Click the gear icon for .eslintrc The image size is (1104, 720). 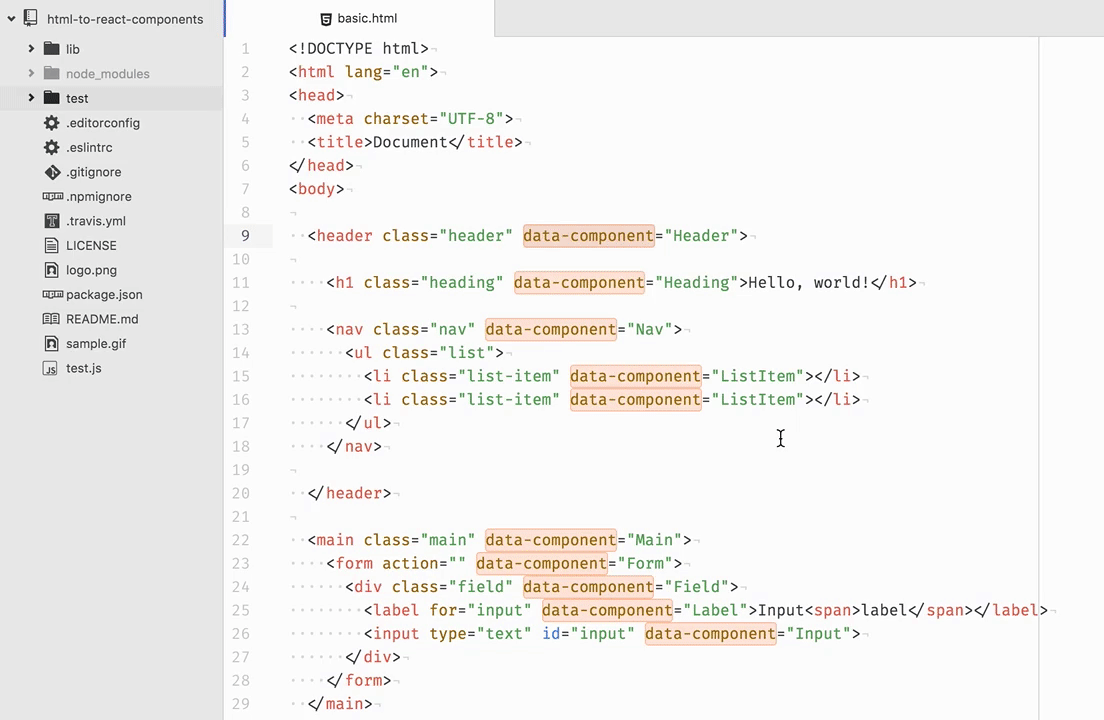tap(52, 147)
